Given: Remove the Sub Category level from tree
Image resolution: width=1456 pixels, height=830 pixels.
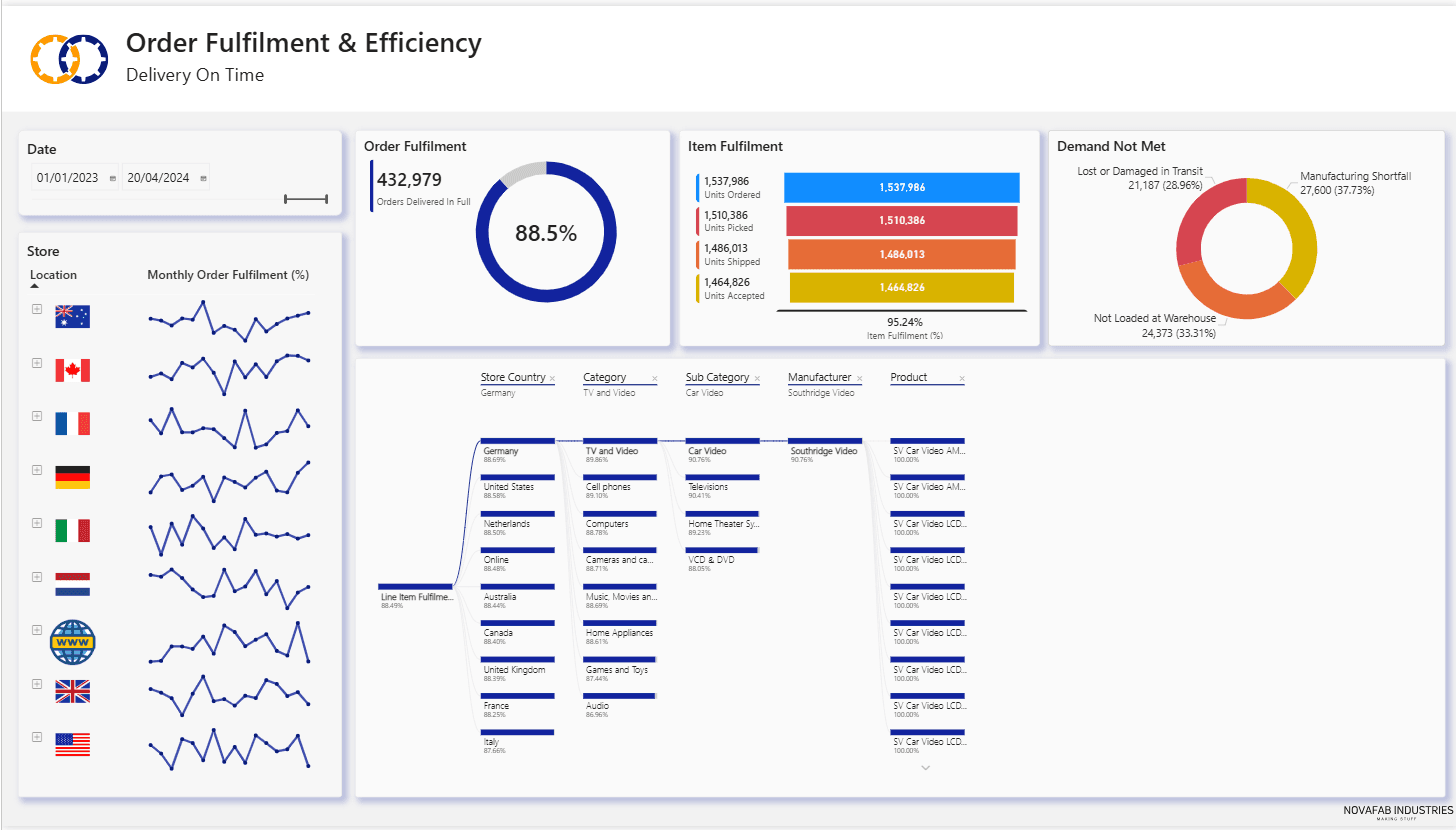Looking at the screenshot, I should 757,378.
